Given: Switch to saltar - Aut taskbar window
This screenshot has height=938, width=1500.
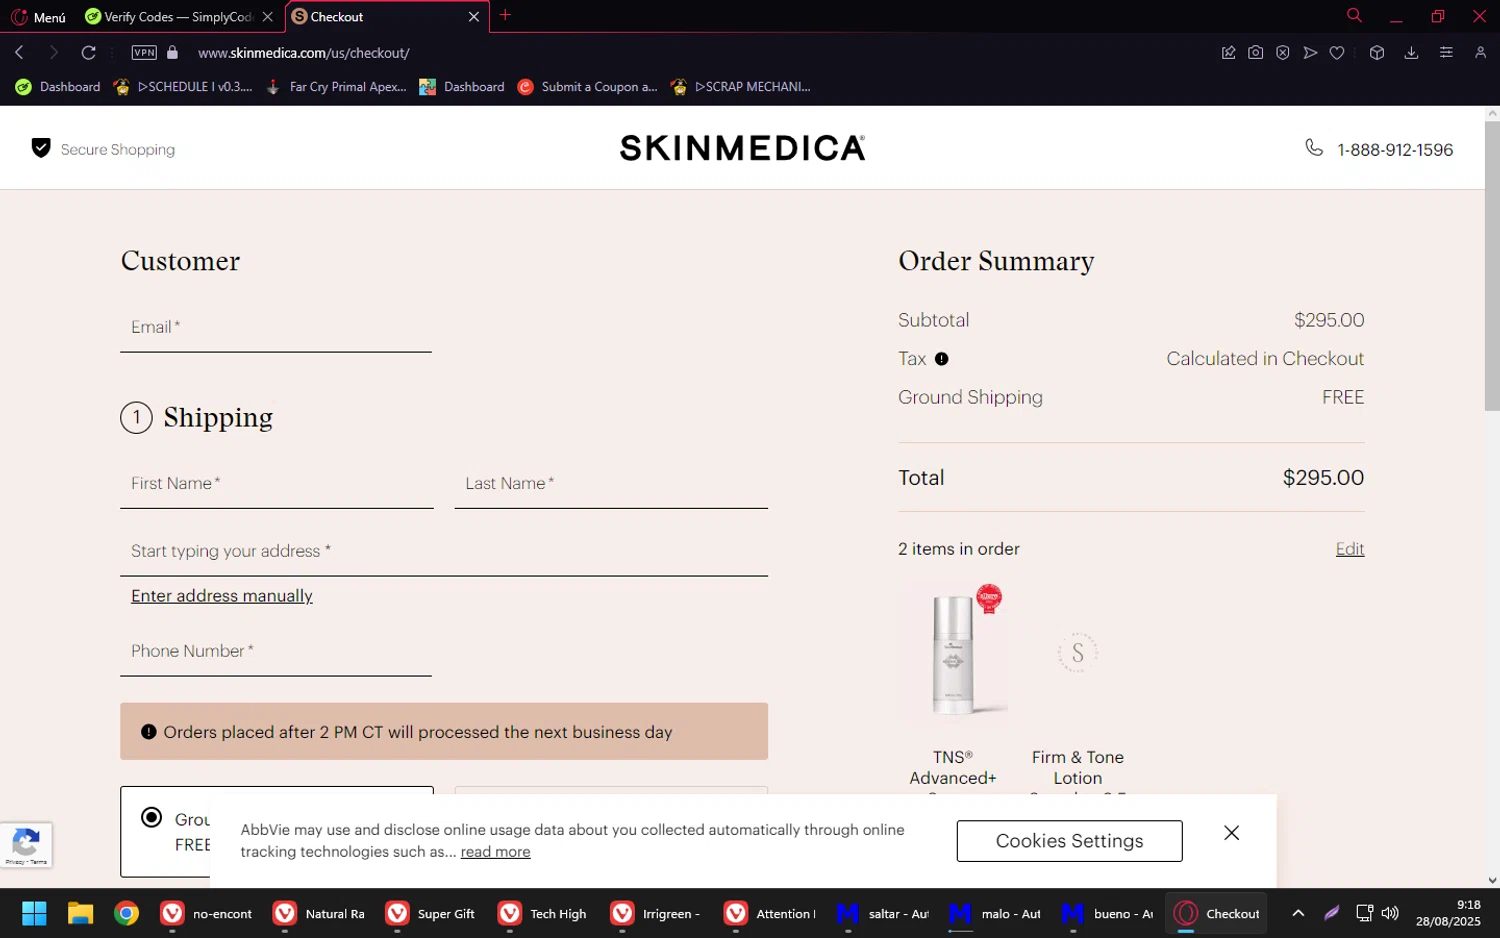Looking at the screenshot, I should pos(883,913).
